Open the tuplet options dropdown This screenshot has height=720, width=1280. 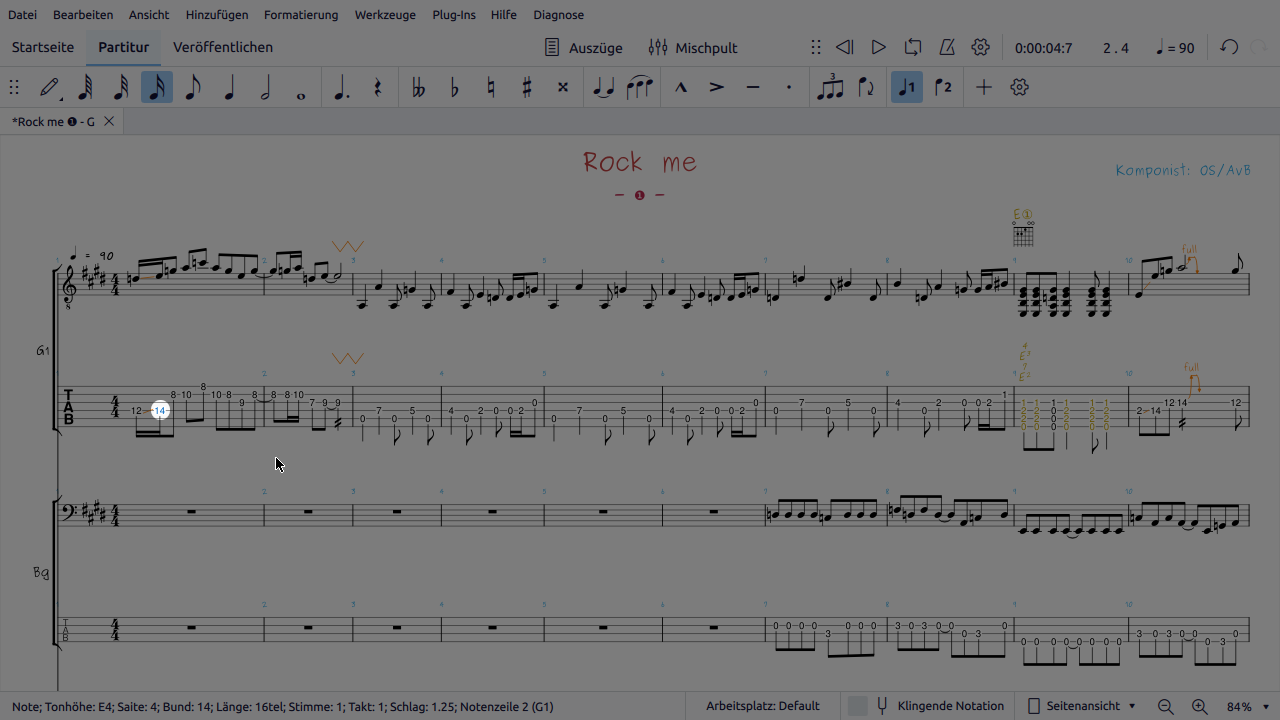(830, 88)
